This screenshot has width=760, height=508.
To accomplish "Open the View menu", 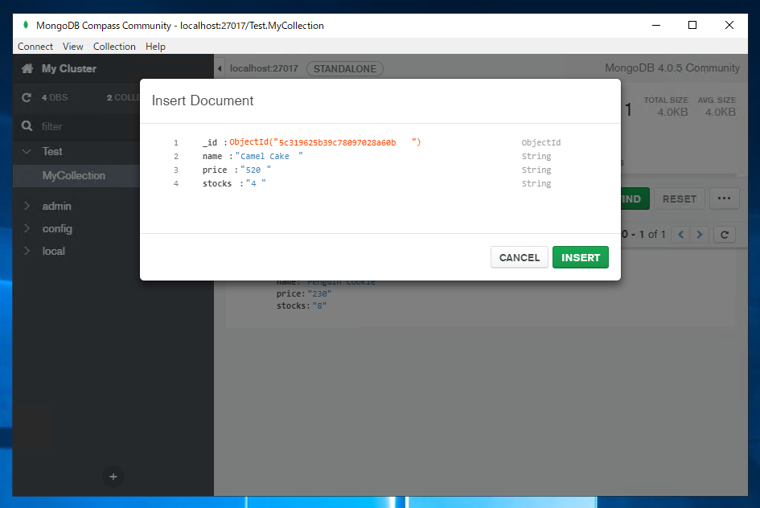I will [73, 47].
